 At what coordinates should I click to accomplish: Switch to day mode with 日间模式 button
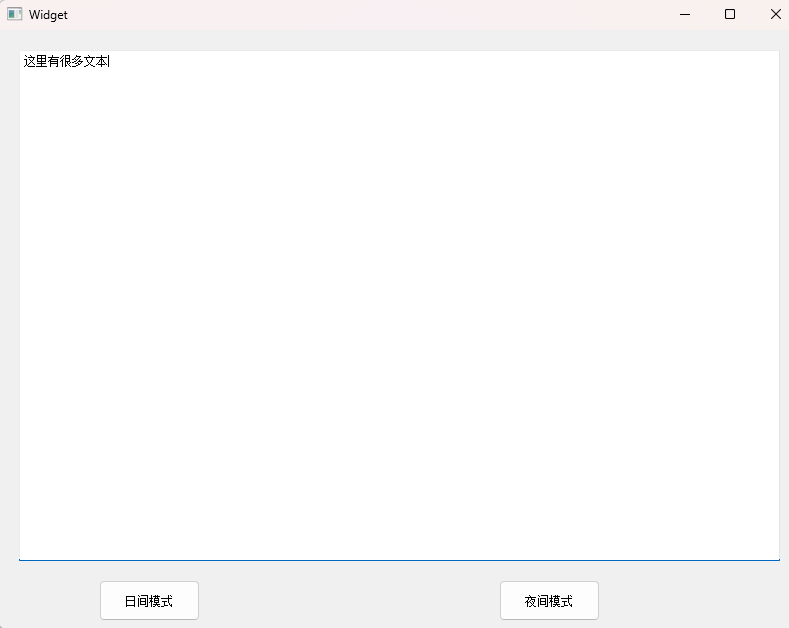tap(149, 600)
